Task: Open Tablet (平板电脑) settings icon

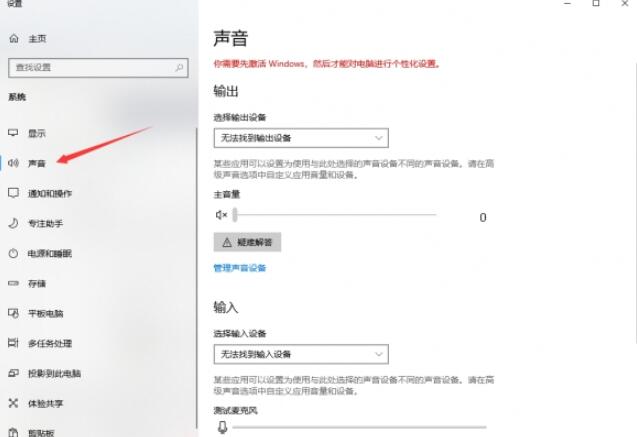Action: (13, 313)
